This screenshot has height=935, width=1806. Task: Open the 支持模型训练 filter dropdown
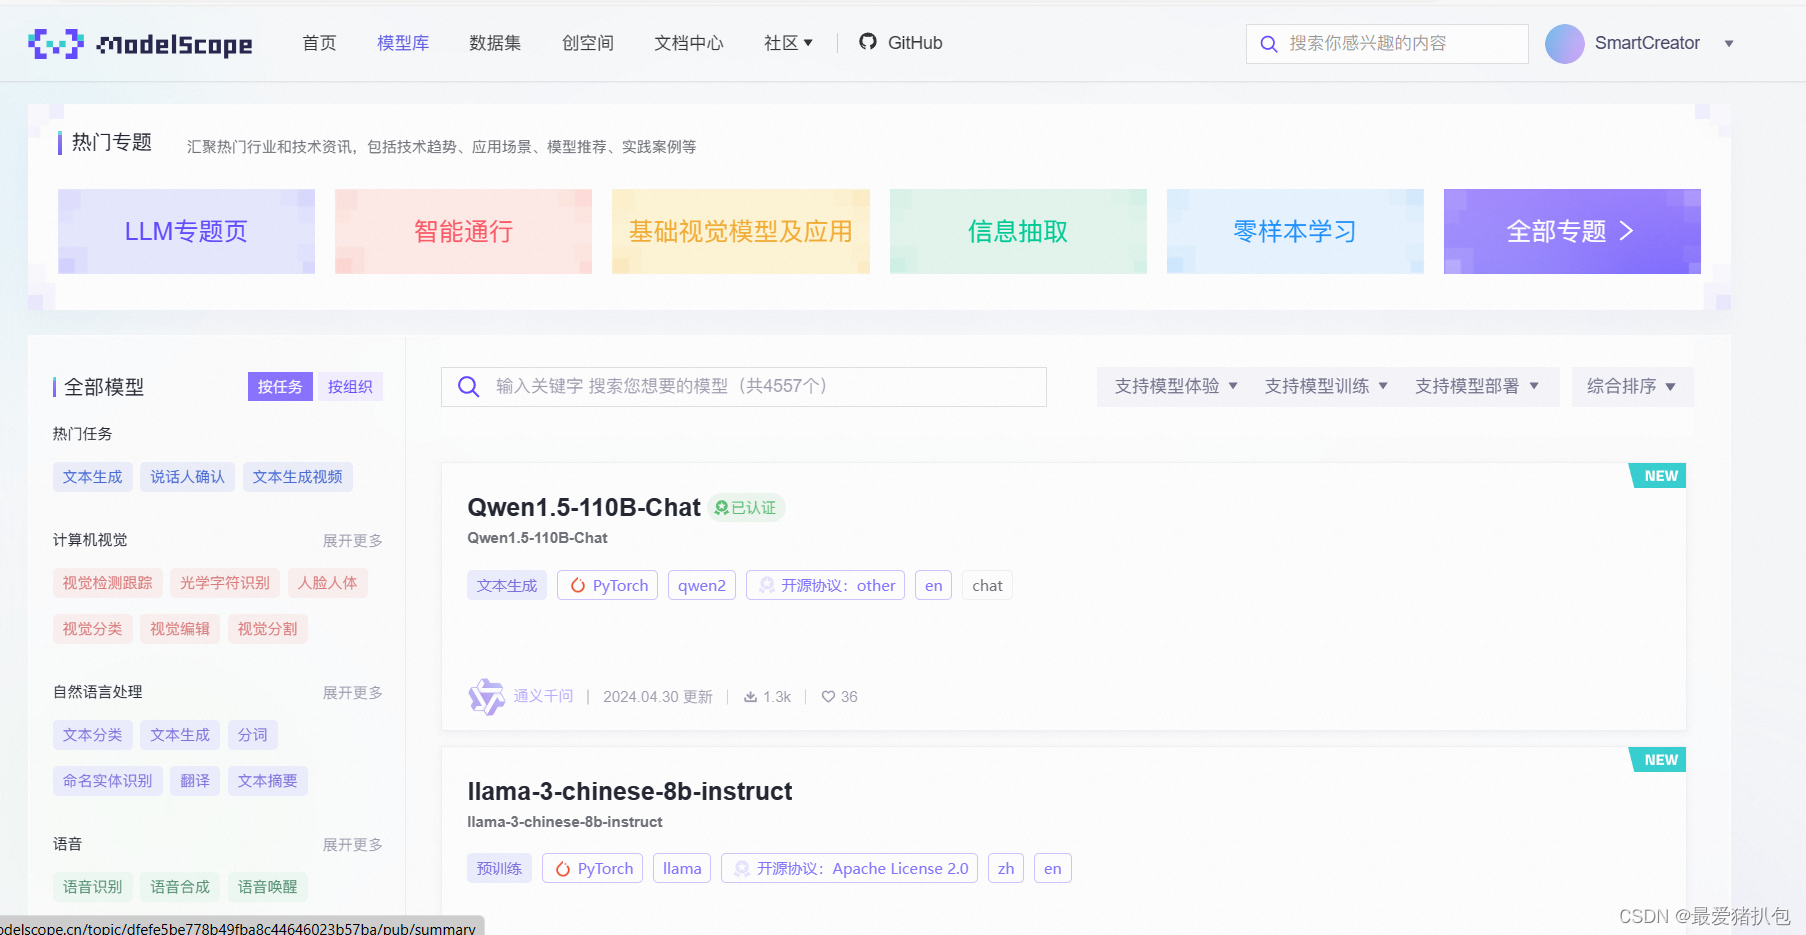(x=1326, y=386)
